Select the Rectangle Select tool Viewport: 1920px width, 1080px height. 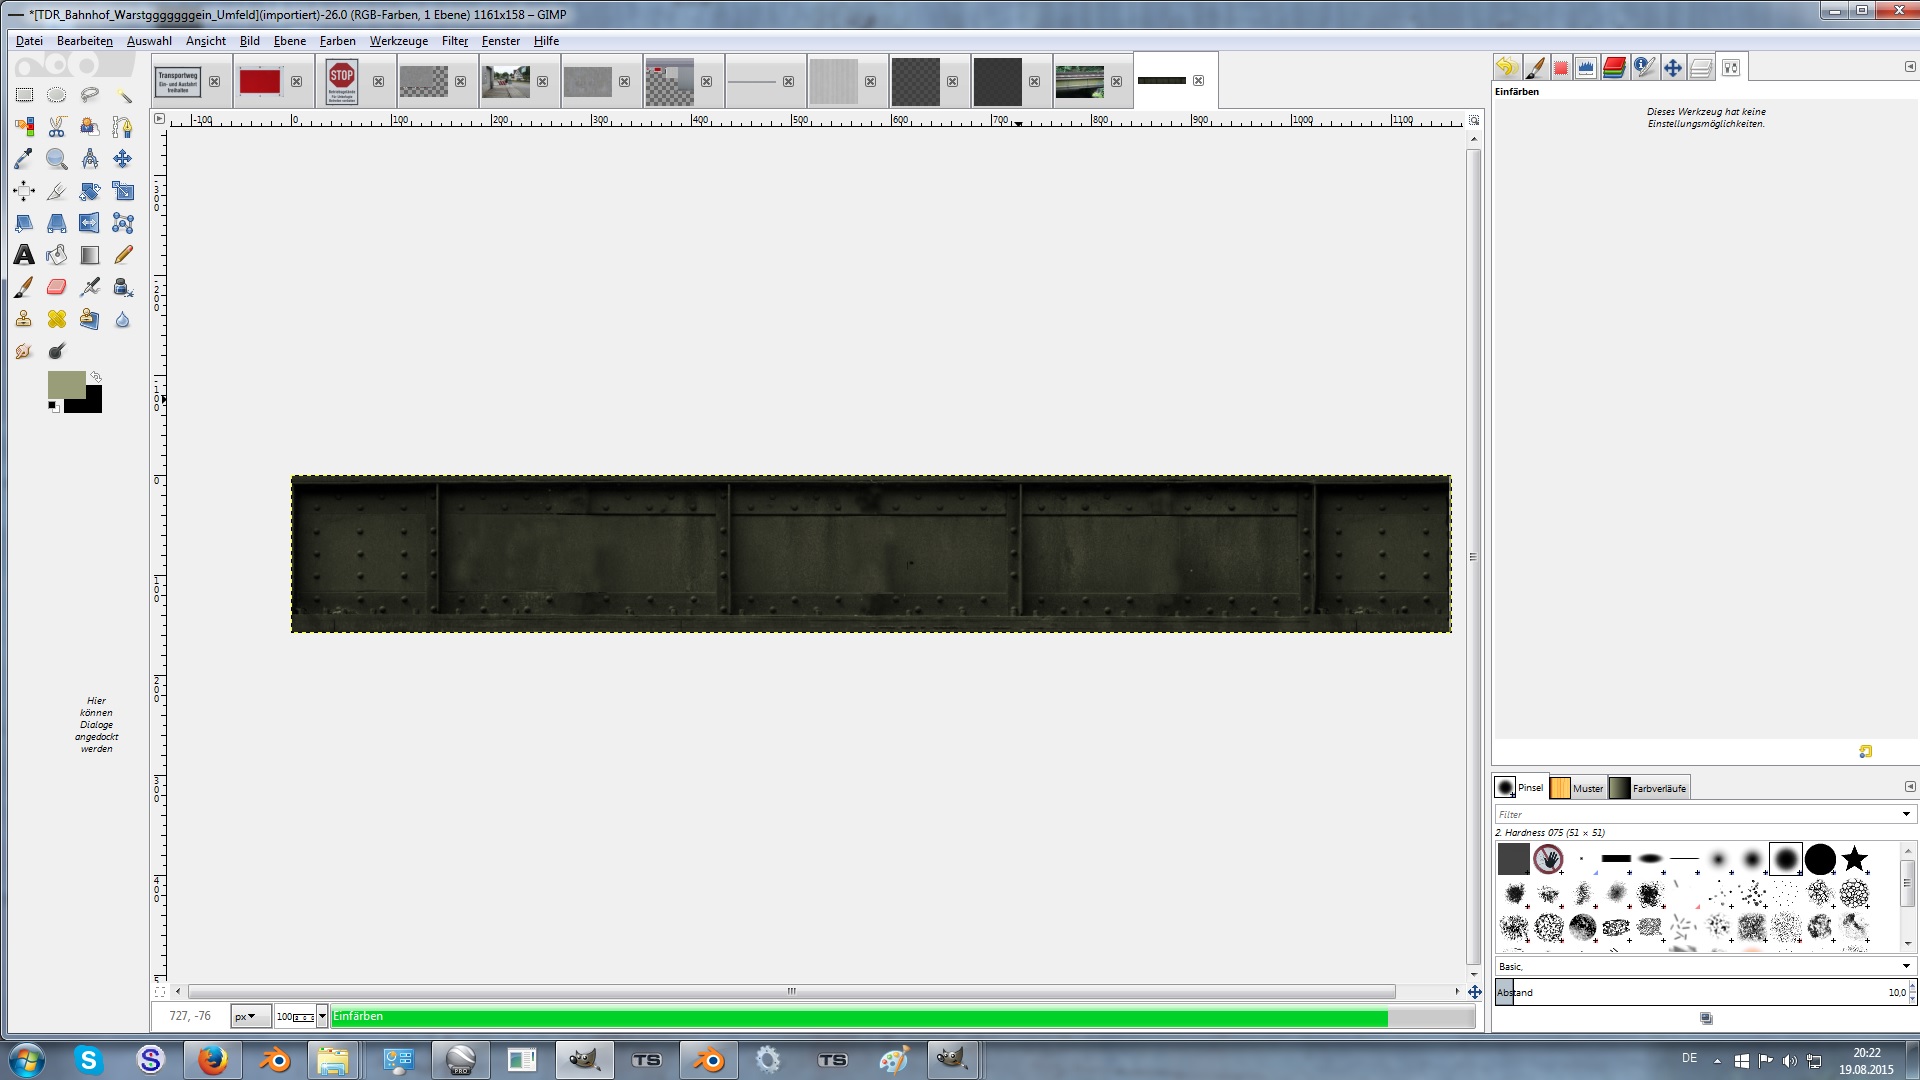pos(24,95)
